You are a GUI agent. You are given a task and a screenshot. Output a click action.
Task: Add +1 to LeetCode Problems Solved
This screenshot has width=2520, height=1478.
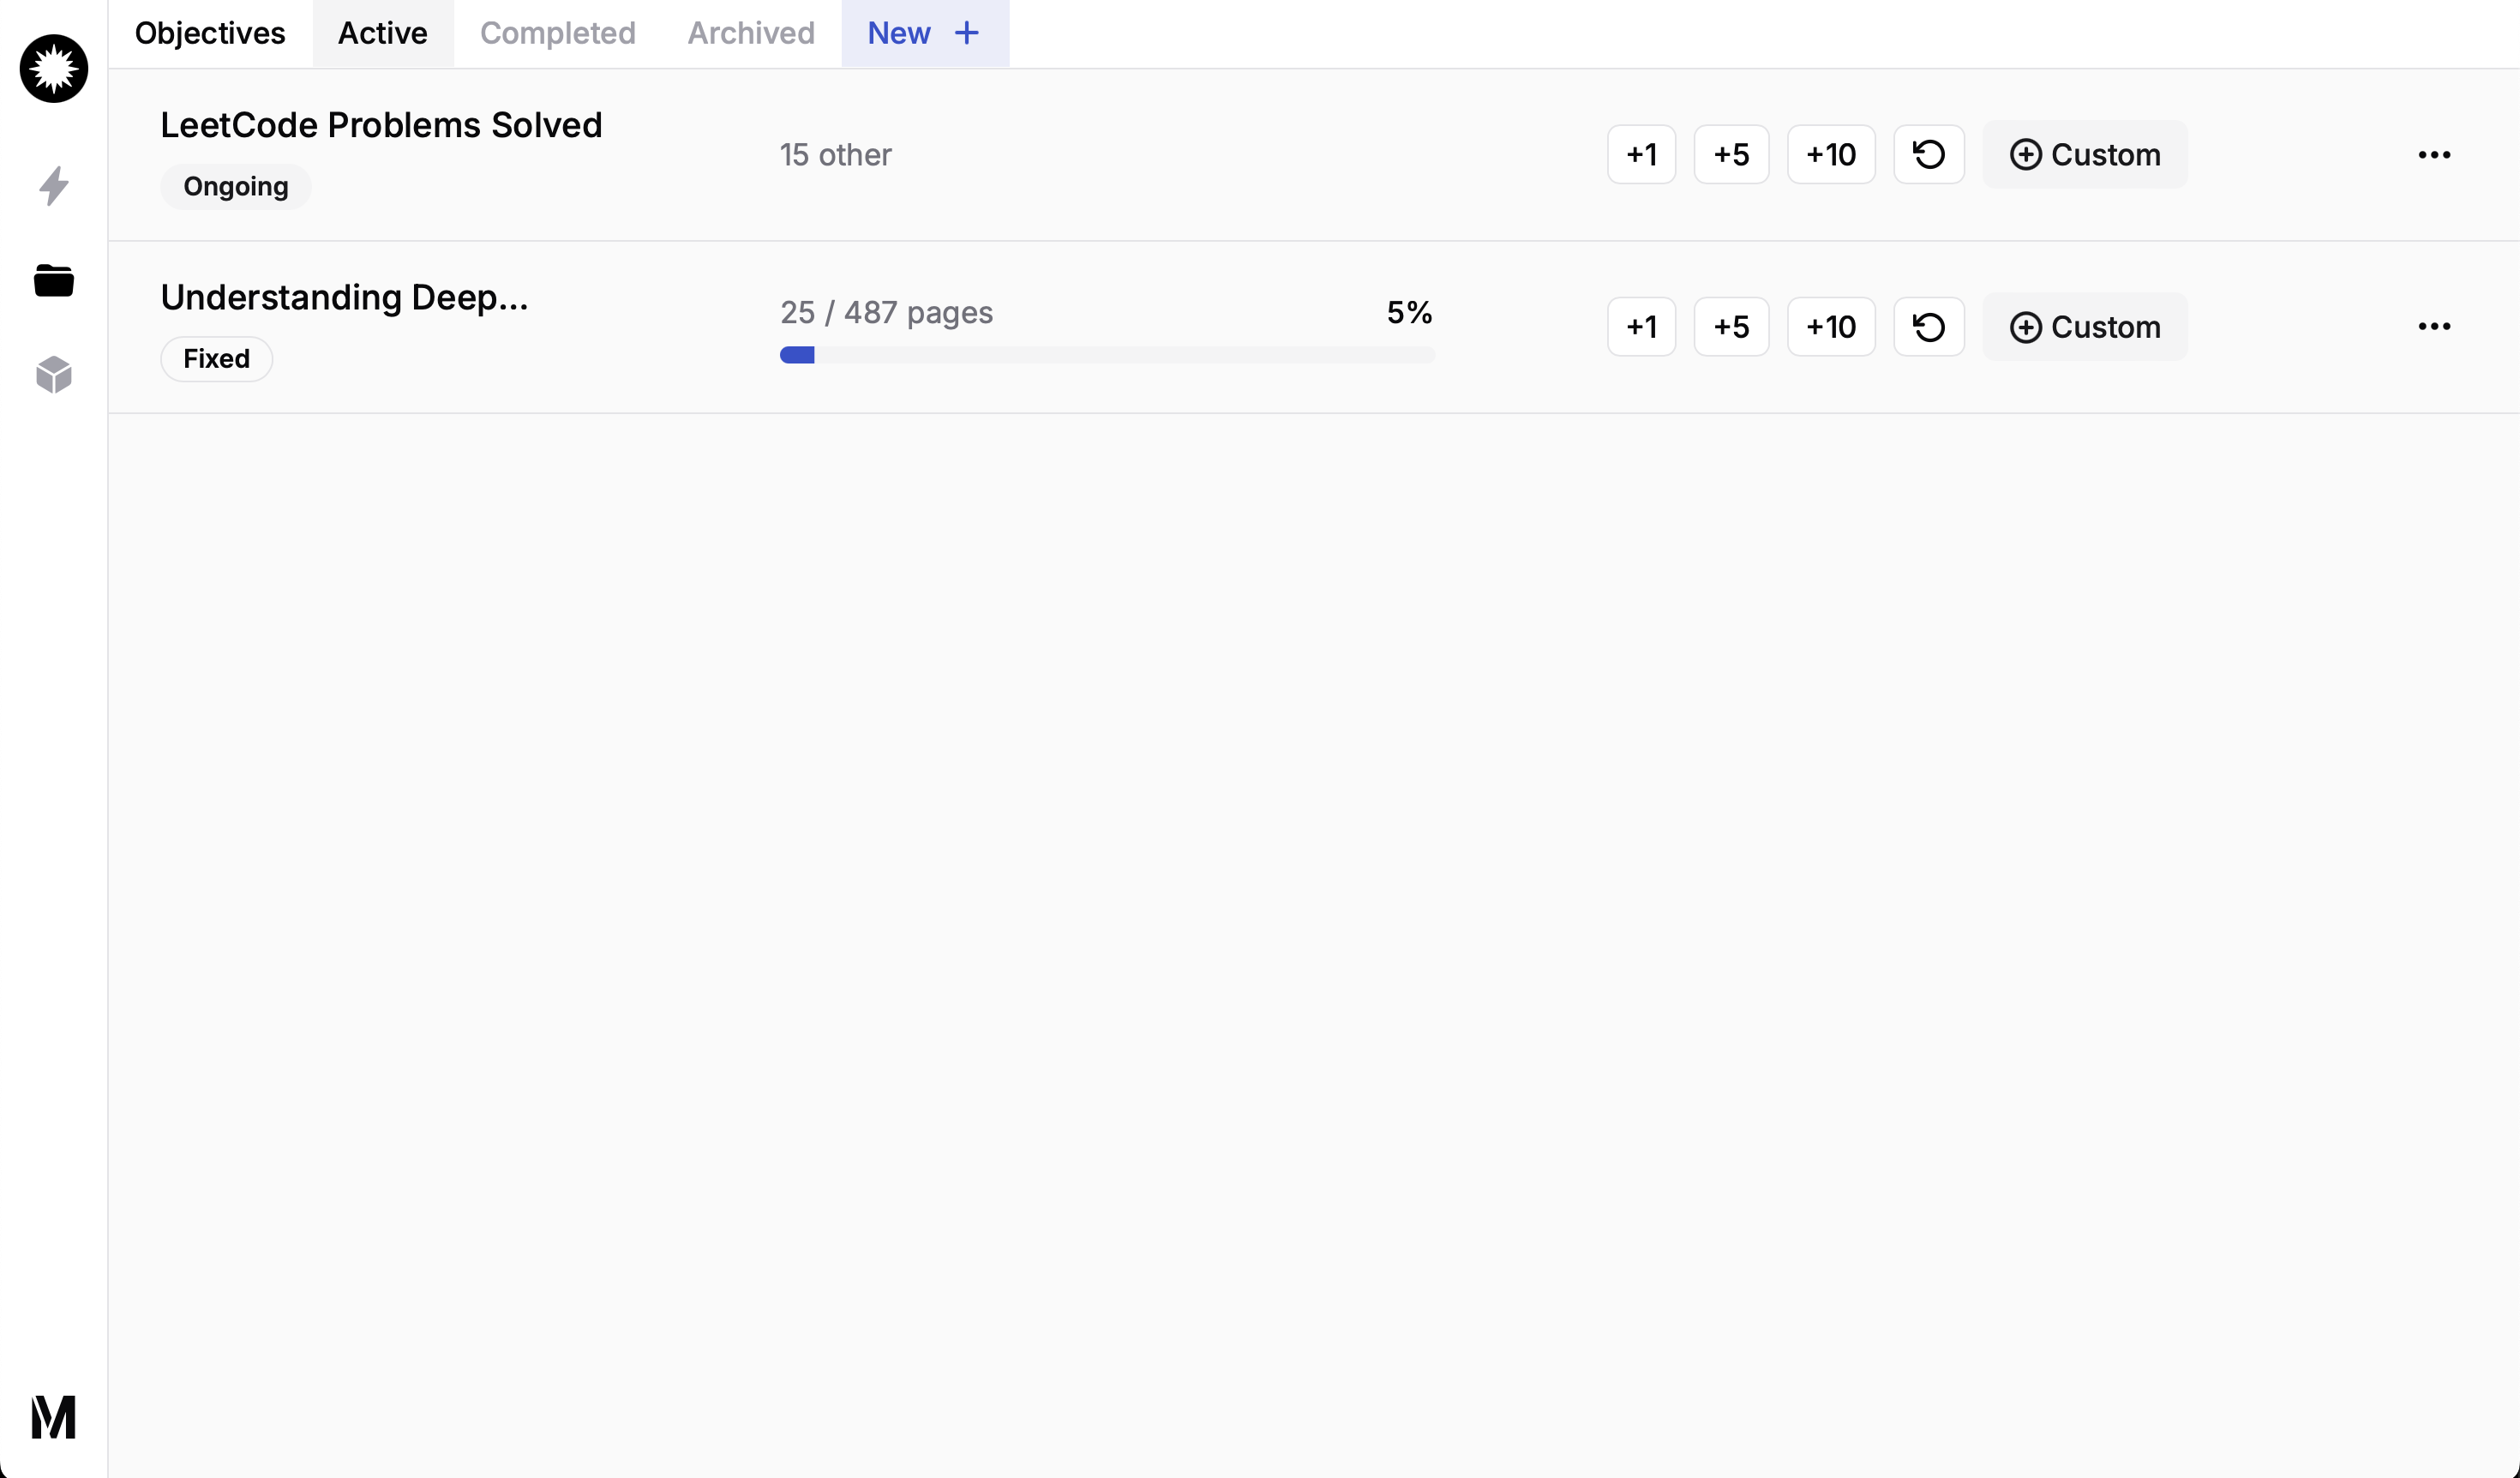[1641, 154]
